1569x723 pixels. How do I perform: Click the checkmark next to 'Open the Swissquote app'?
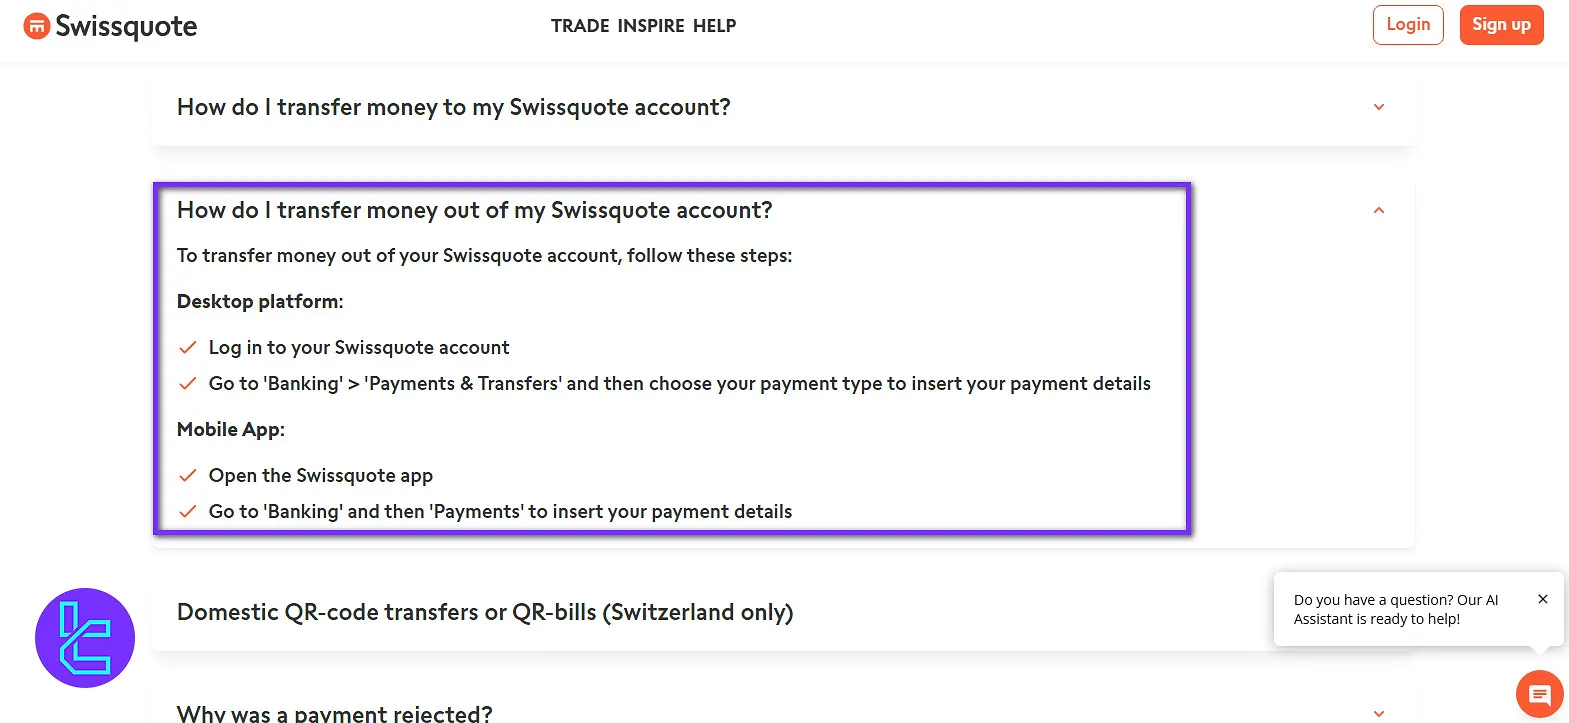(x=188, y=475)
